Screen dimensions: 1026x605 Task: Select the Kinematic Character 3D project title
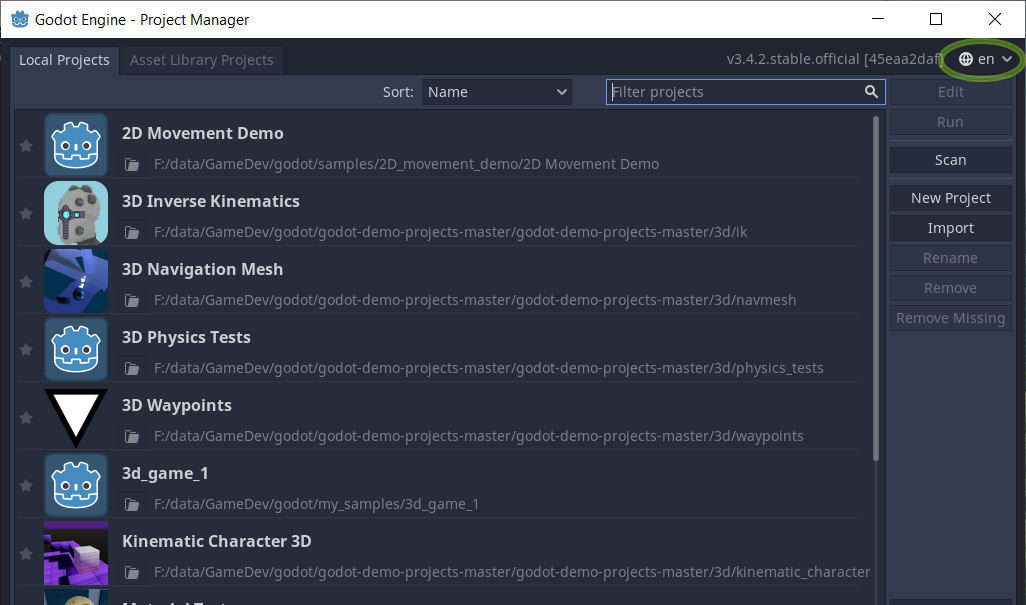(x=217, y=542)
